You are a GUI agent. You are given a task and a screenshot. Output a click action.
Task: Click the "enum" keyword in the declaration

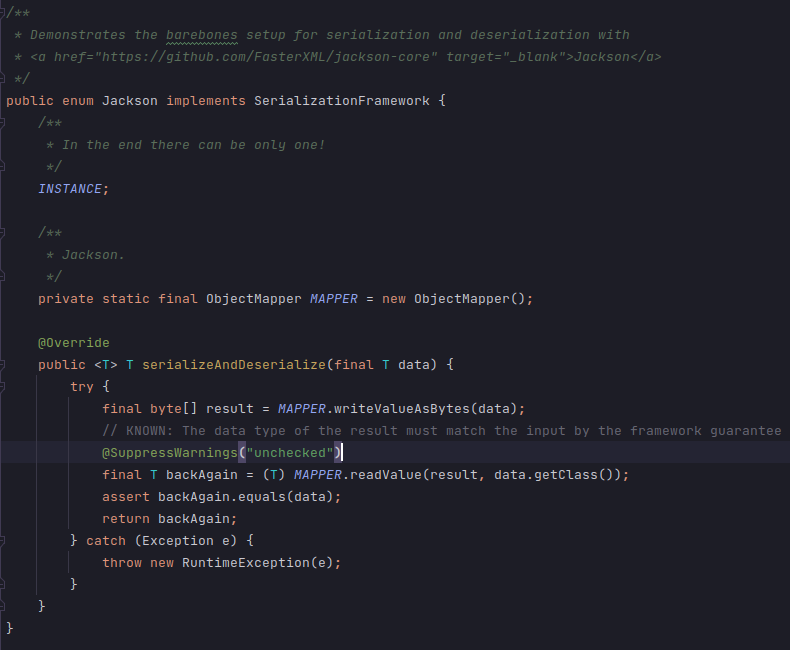(x=78, y=101)
